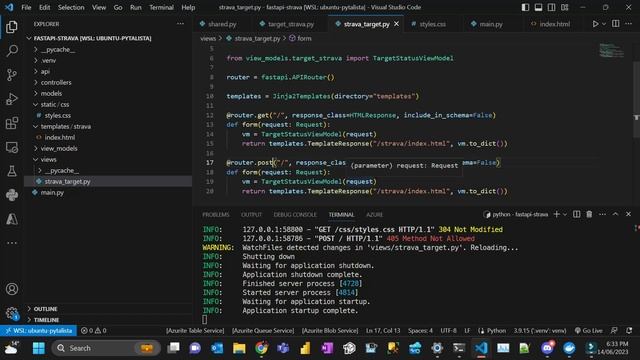Open the Terminal menu
Image resolution: width=640 pixels, height=360 pixels.
pos(161,7)
